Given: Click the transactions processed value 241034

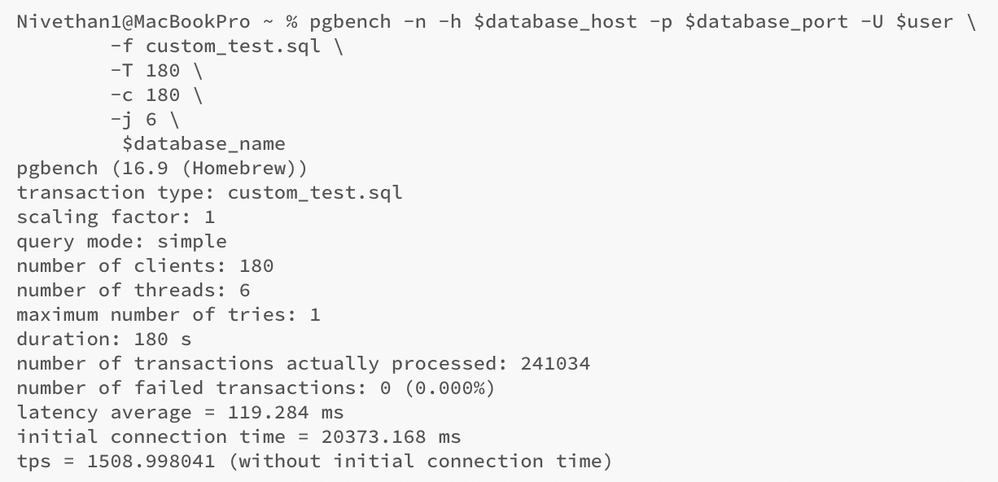Looking at the screenshot, I should [555, 363].
